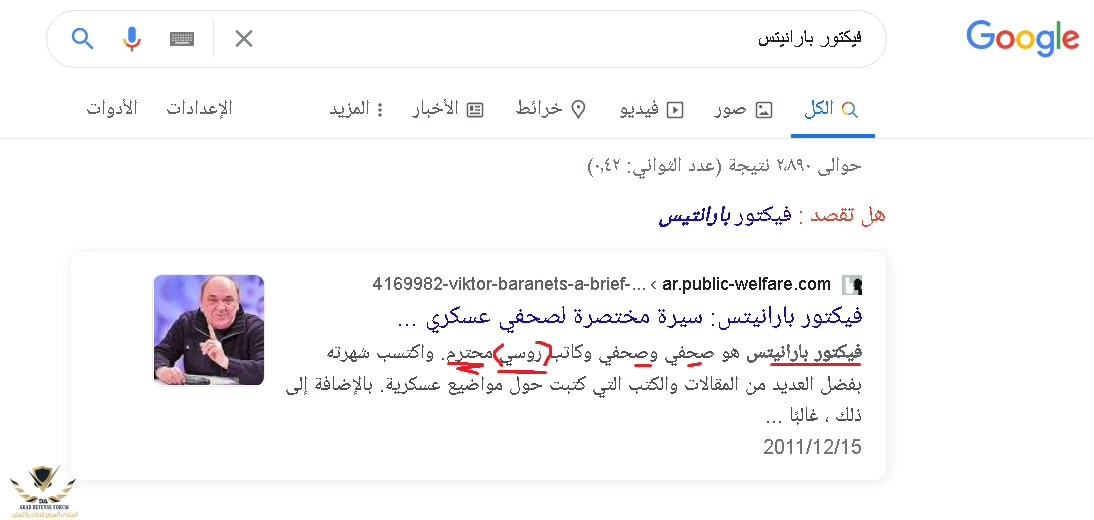The image size is (1094, 520).
Task: Click the ar.public-welfare.com result URL
Action: click(x=748, y=284)
